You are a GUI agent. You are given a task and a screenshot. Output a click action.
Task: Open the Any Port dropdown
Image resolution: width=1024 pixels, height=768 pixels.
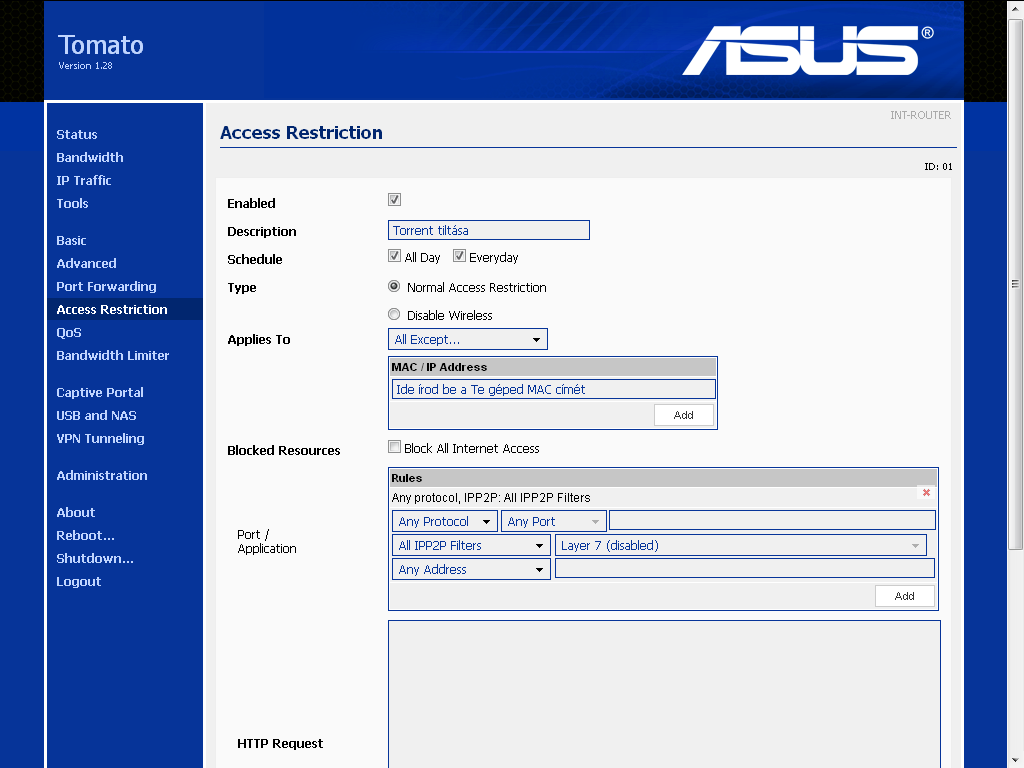pyautogui.click(x=553, y=521)
